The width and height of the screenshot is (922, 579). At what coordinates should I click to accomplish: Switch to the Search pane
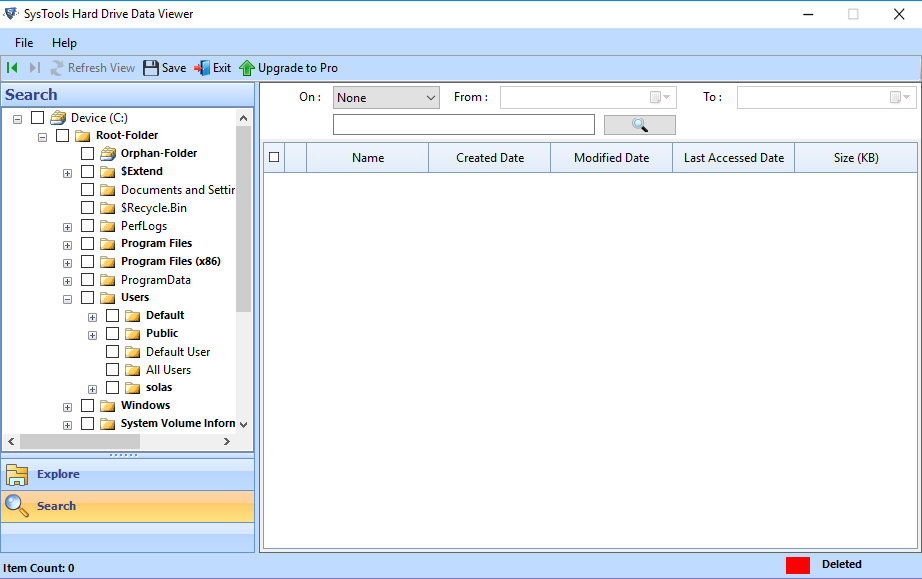[x=128, y=506]
